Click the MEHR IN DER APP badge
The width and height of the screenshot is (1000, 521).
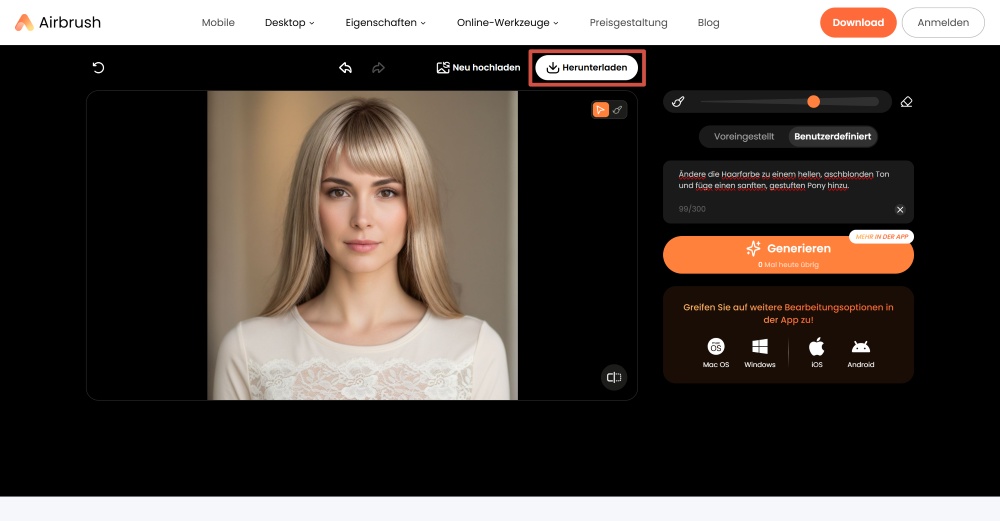pos(881,237)
